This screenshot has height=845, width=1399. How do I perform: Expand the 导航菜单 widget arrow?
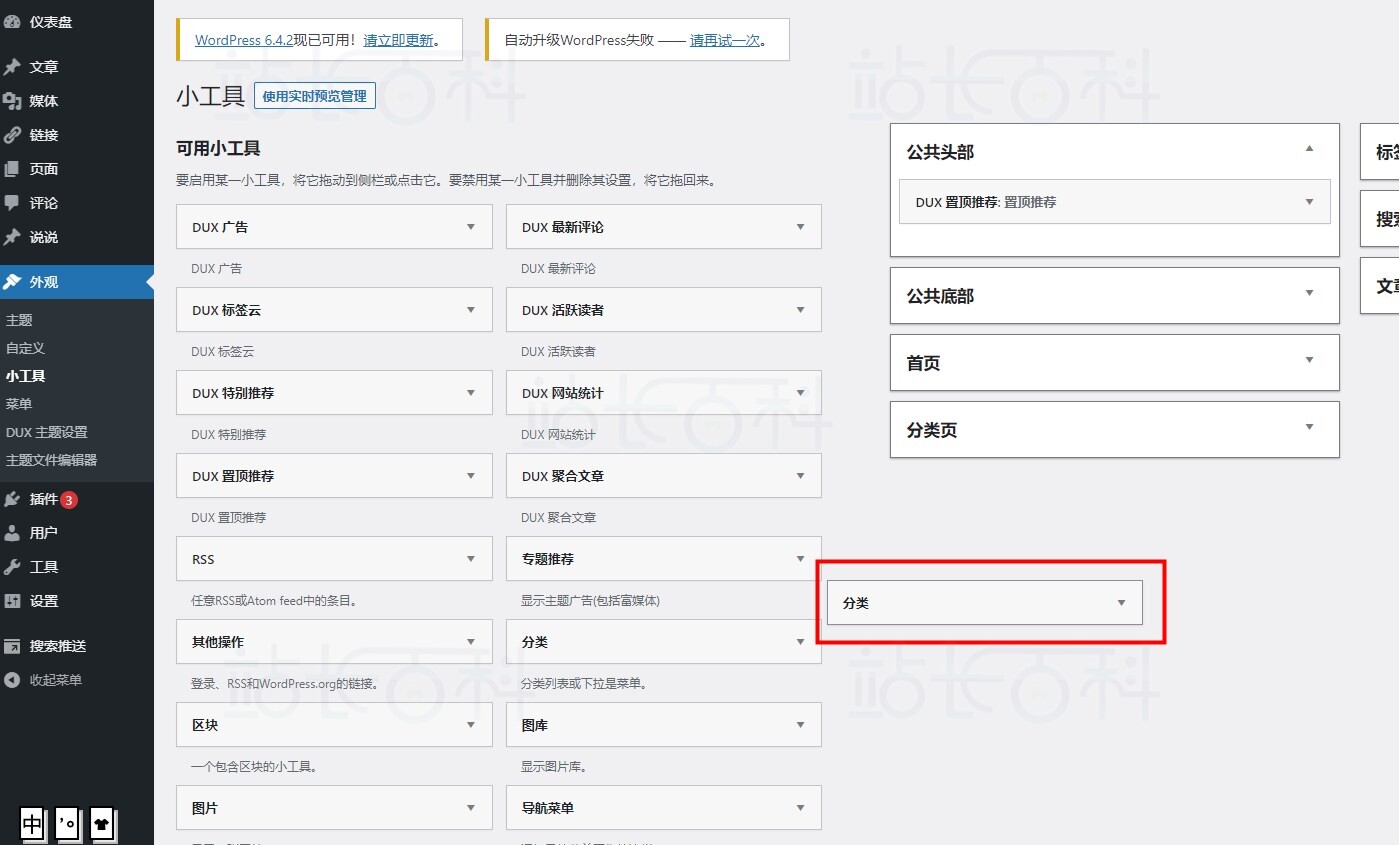click(800, 808)
